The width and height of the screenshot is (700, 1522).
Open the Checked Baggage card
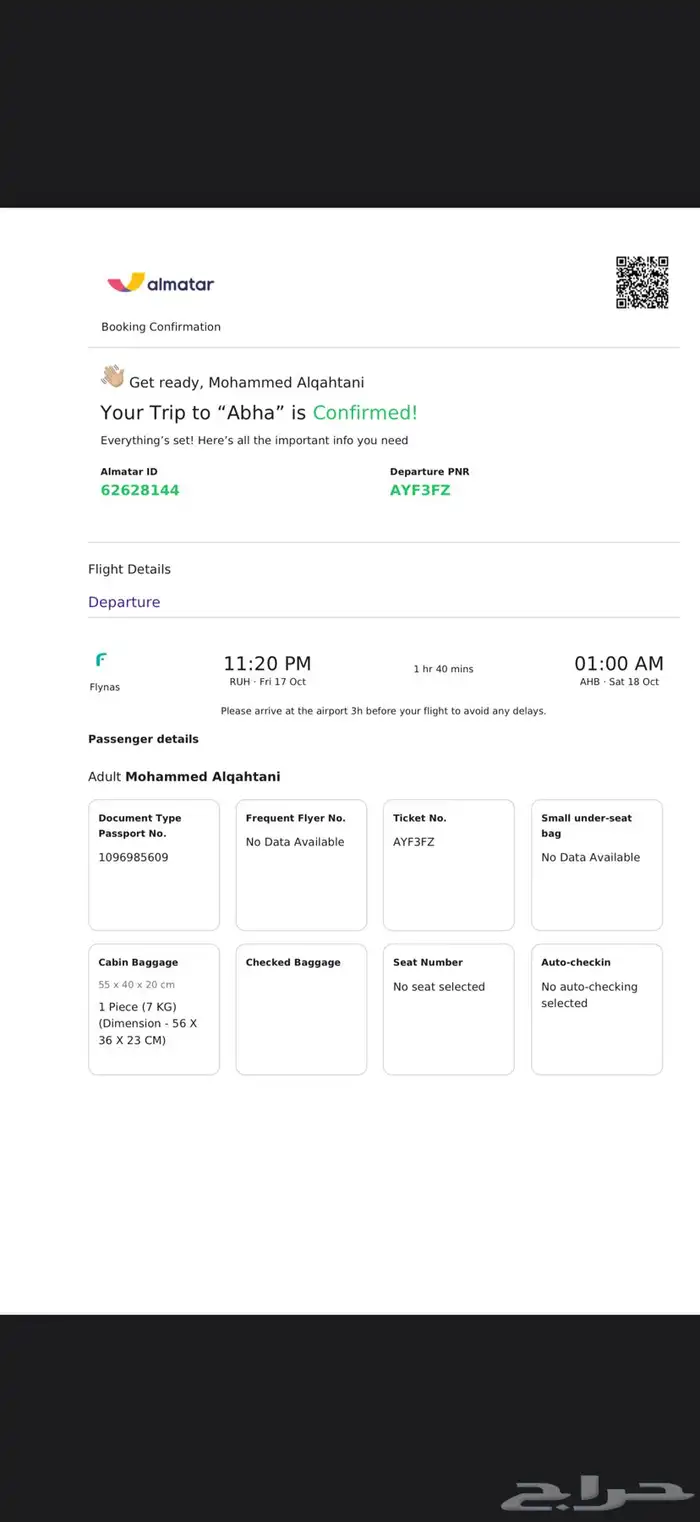click(301, 1009)
